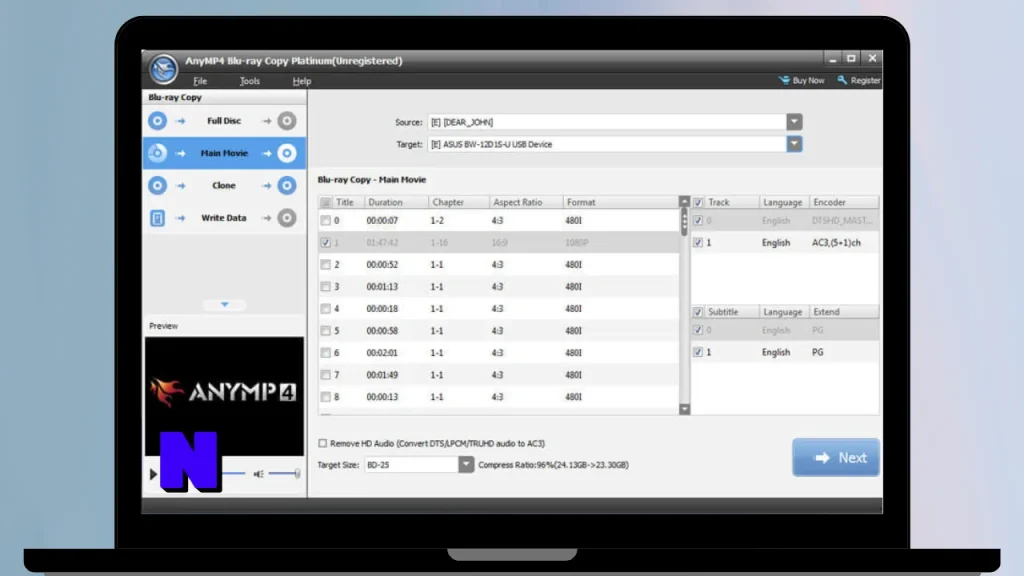Enable Remove HD Audio checkbox

coord(323,443)
